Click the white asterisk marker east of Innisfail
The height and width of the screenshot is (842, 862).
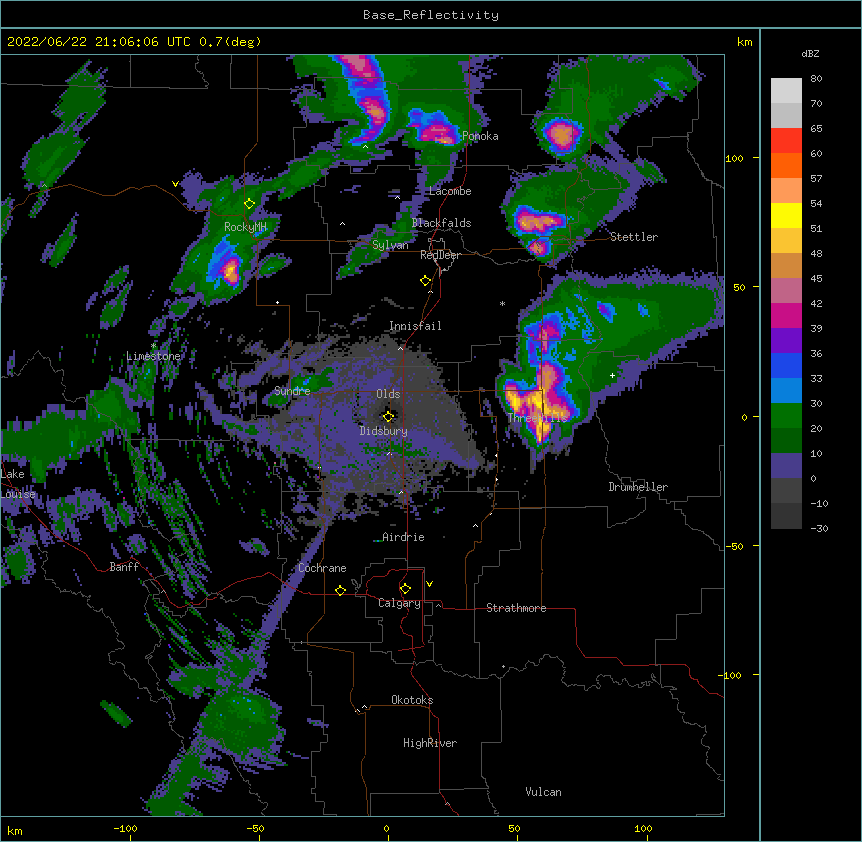[502, 303]
